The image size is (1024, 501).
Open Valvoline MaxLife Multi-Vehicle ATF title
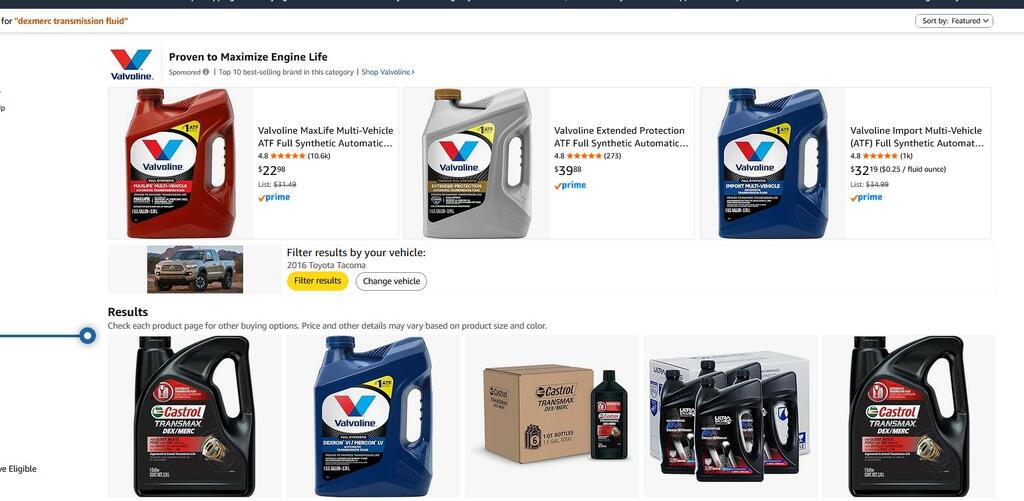[x=325, y=137]
